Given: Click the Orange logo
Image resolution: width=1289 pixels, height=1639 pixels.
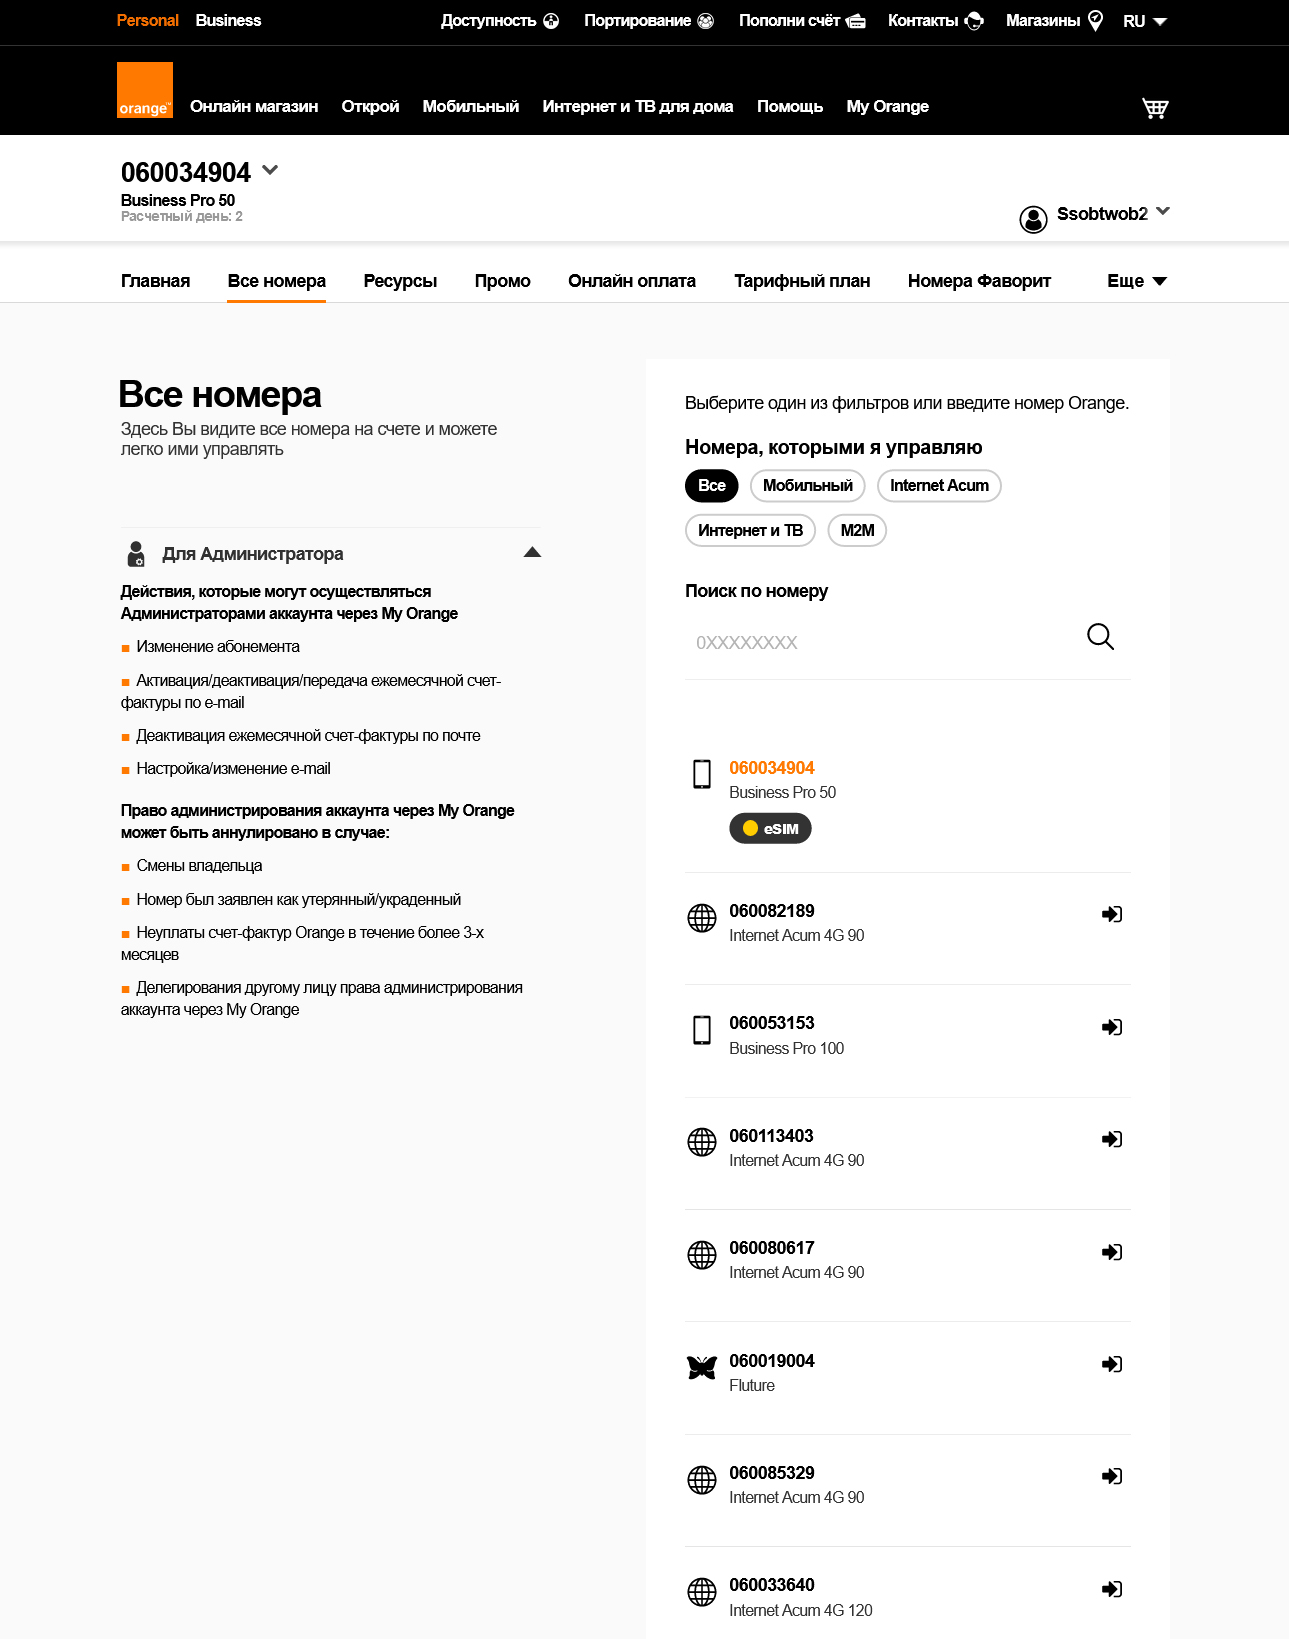Looking at the screenshot, I should tap(145, 90).
